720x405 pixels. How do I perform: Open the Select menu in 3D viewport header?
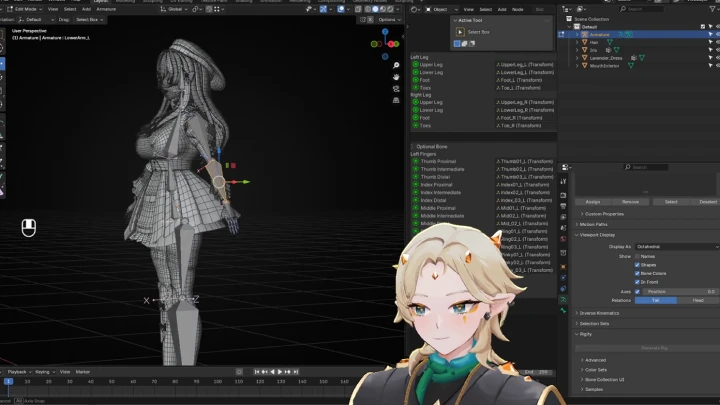(x=70, y=9)
